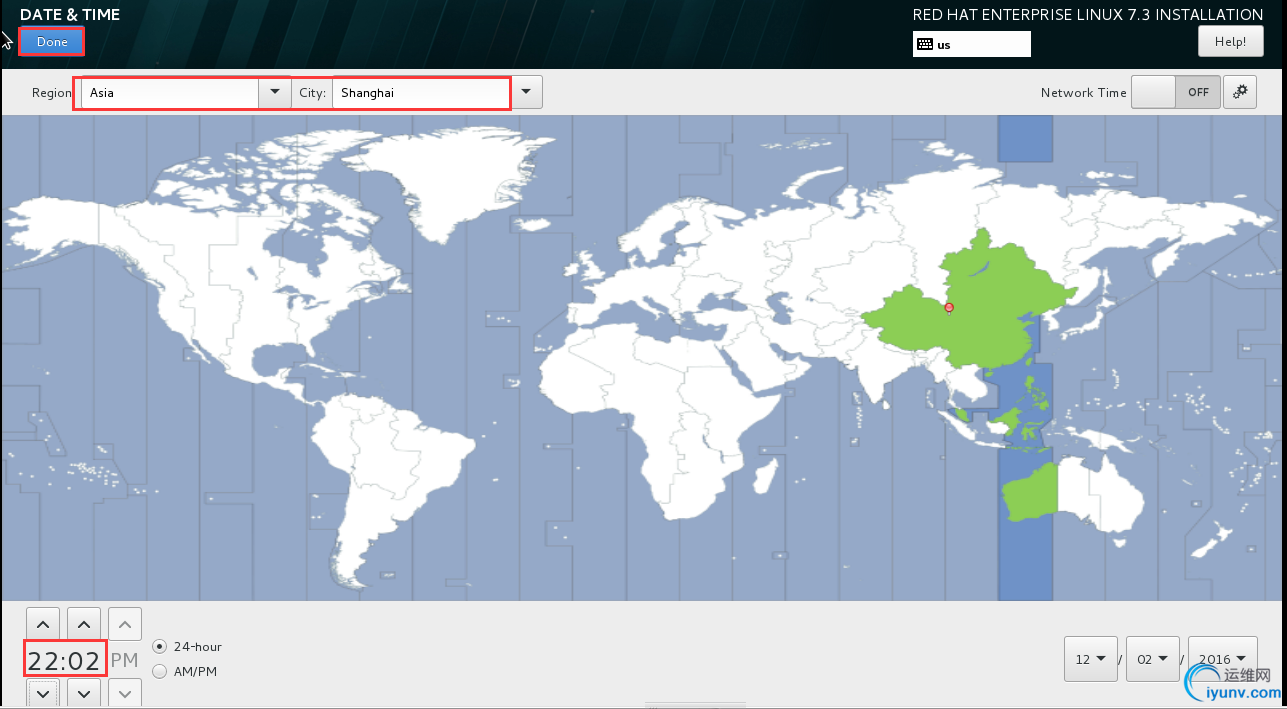The height and width of the screenshot is (709, 1287).
Task: Click the City field showing Shanghai
Action: pos(420,93)
